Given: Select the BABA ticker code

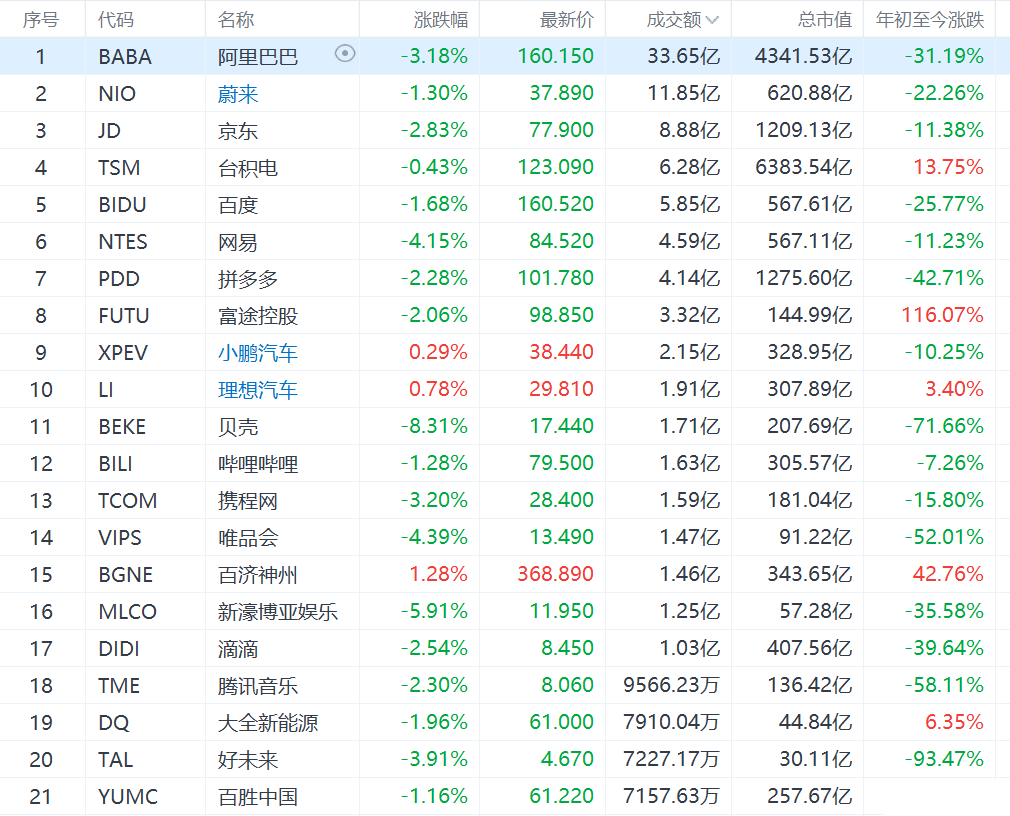Looking at the screenshot, I should (x=125, y=57).
